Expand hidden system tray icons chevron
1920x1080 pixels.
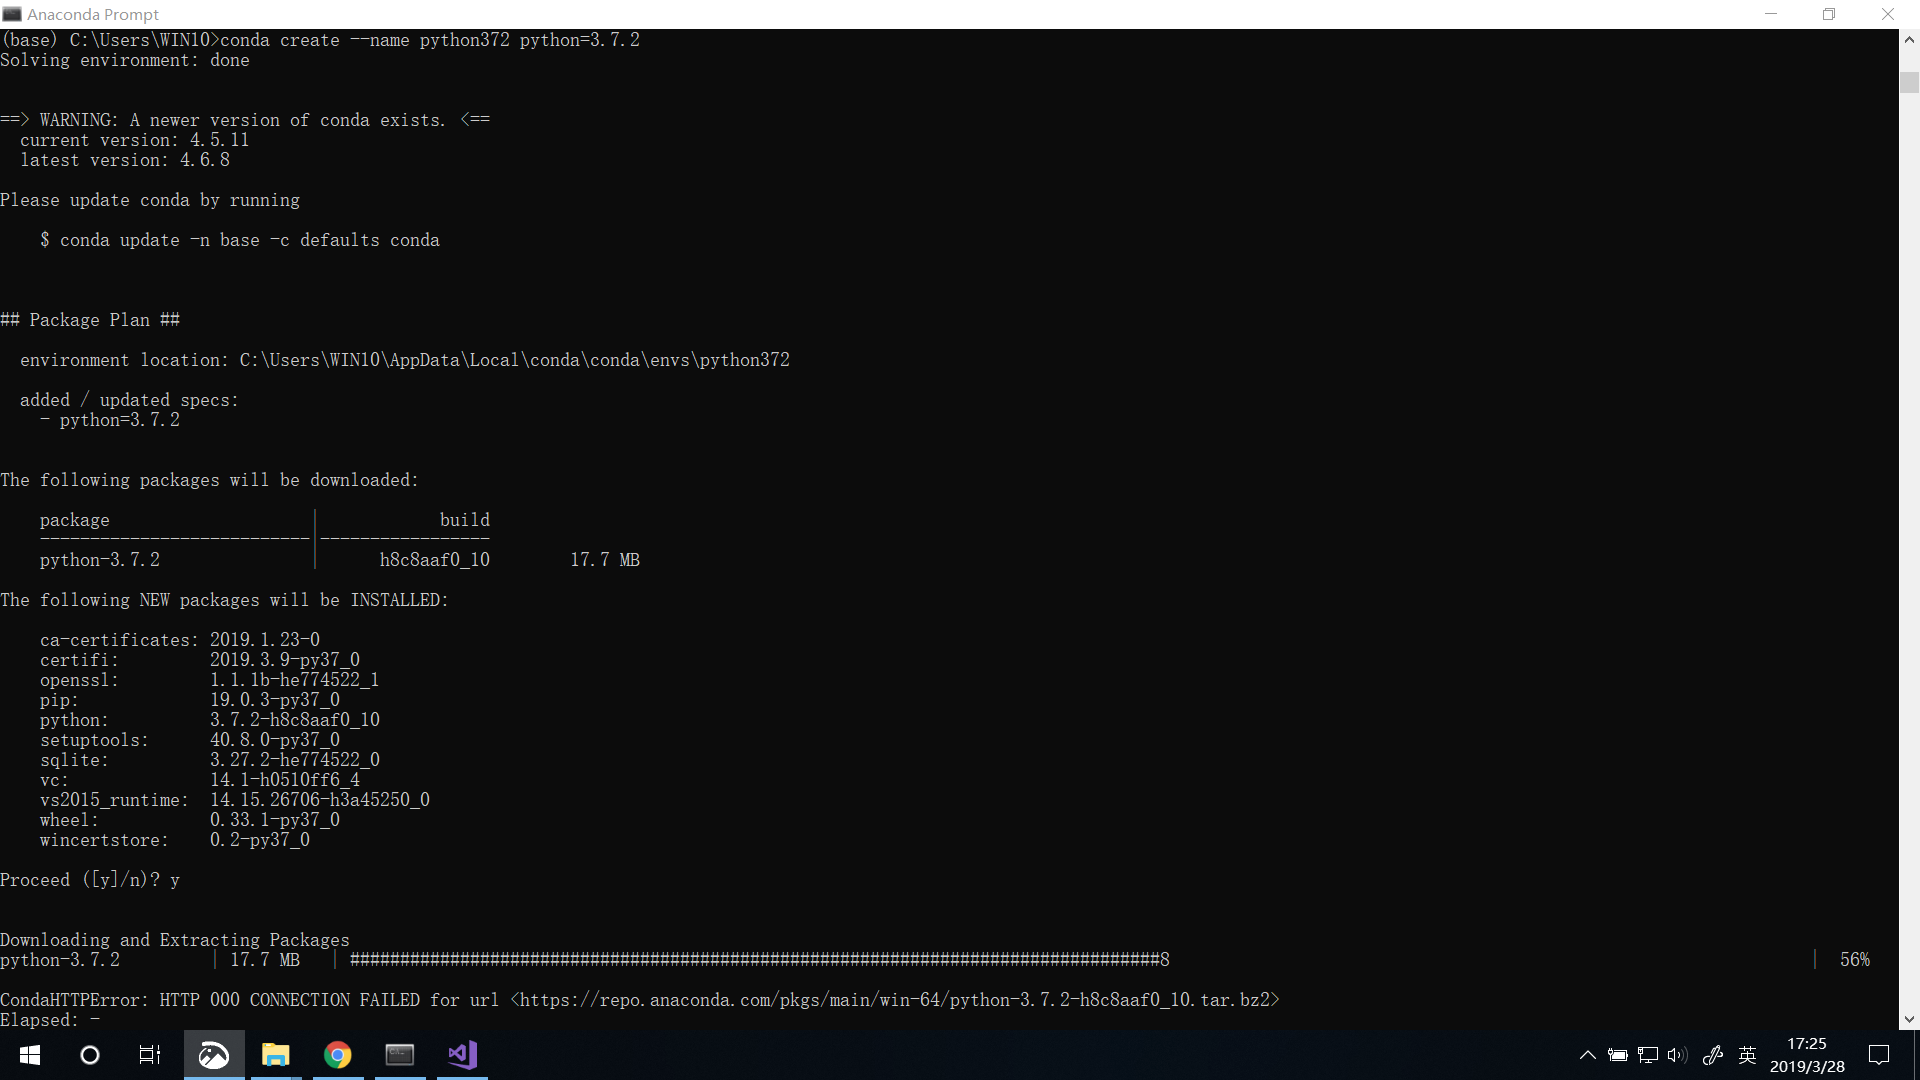[1587, 1055]
